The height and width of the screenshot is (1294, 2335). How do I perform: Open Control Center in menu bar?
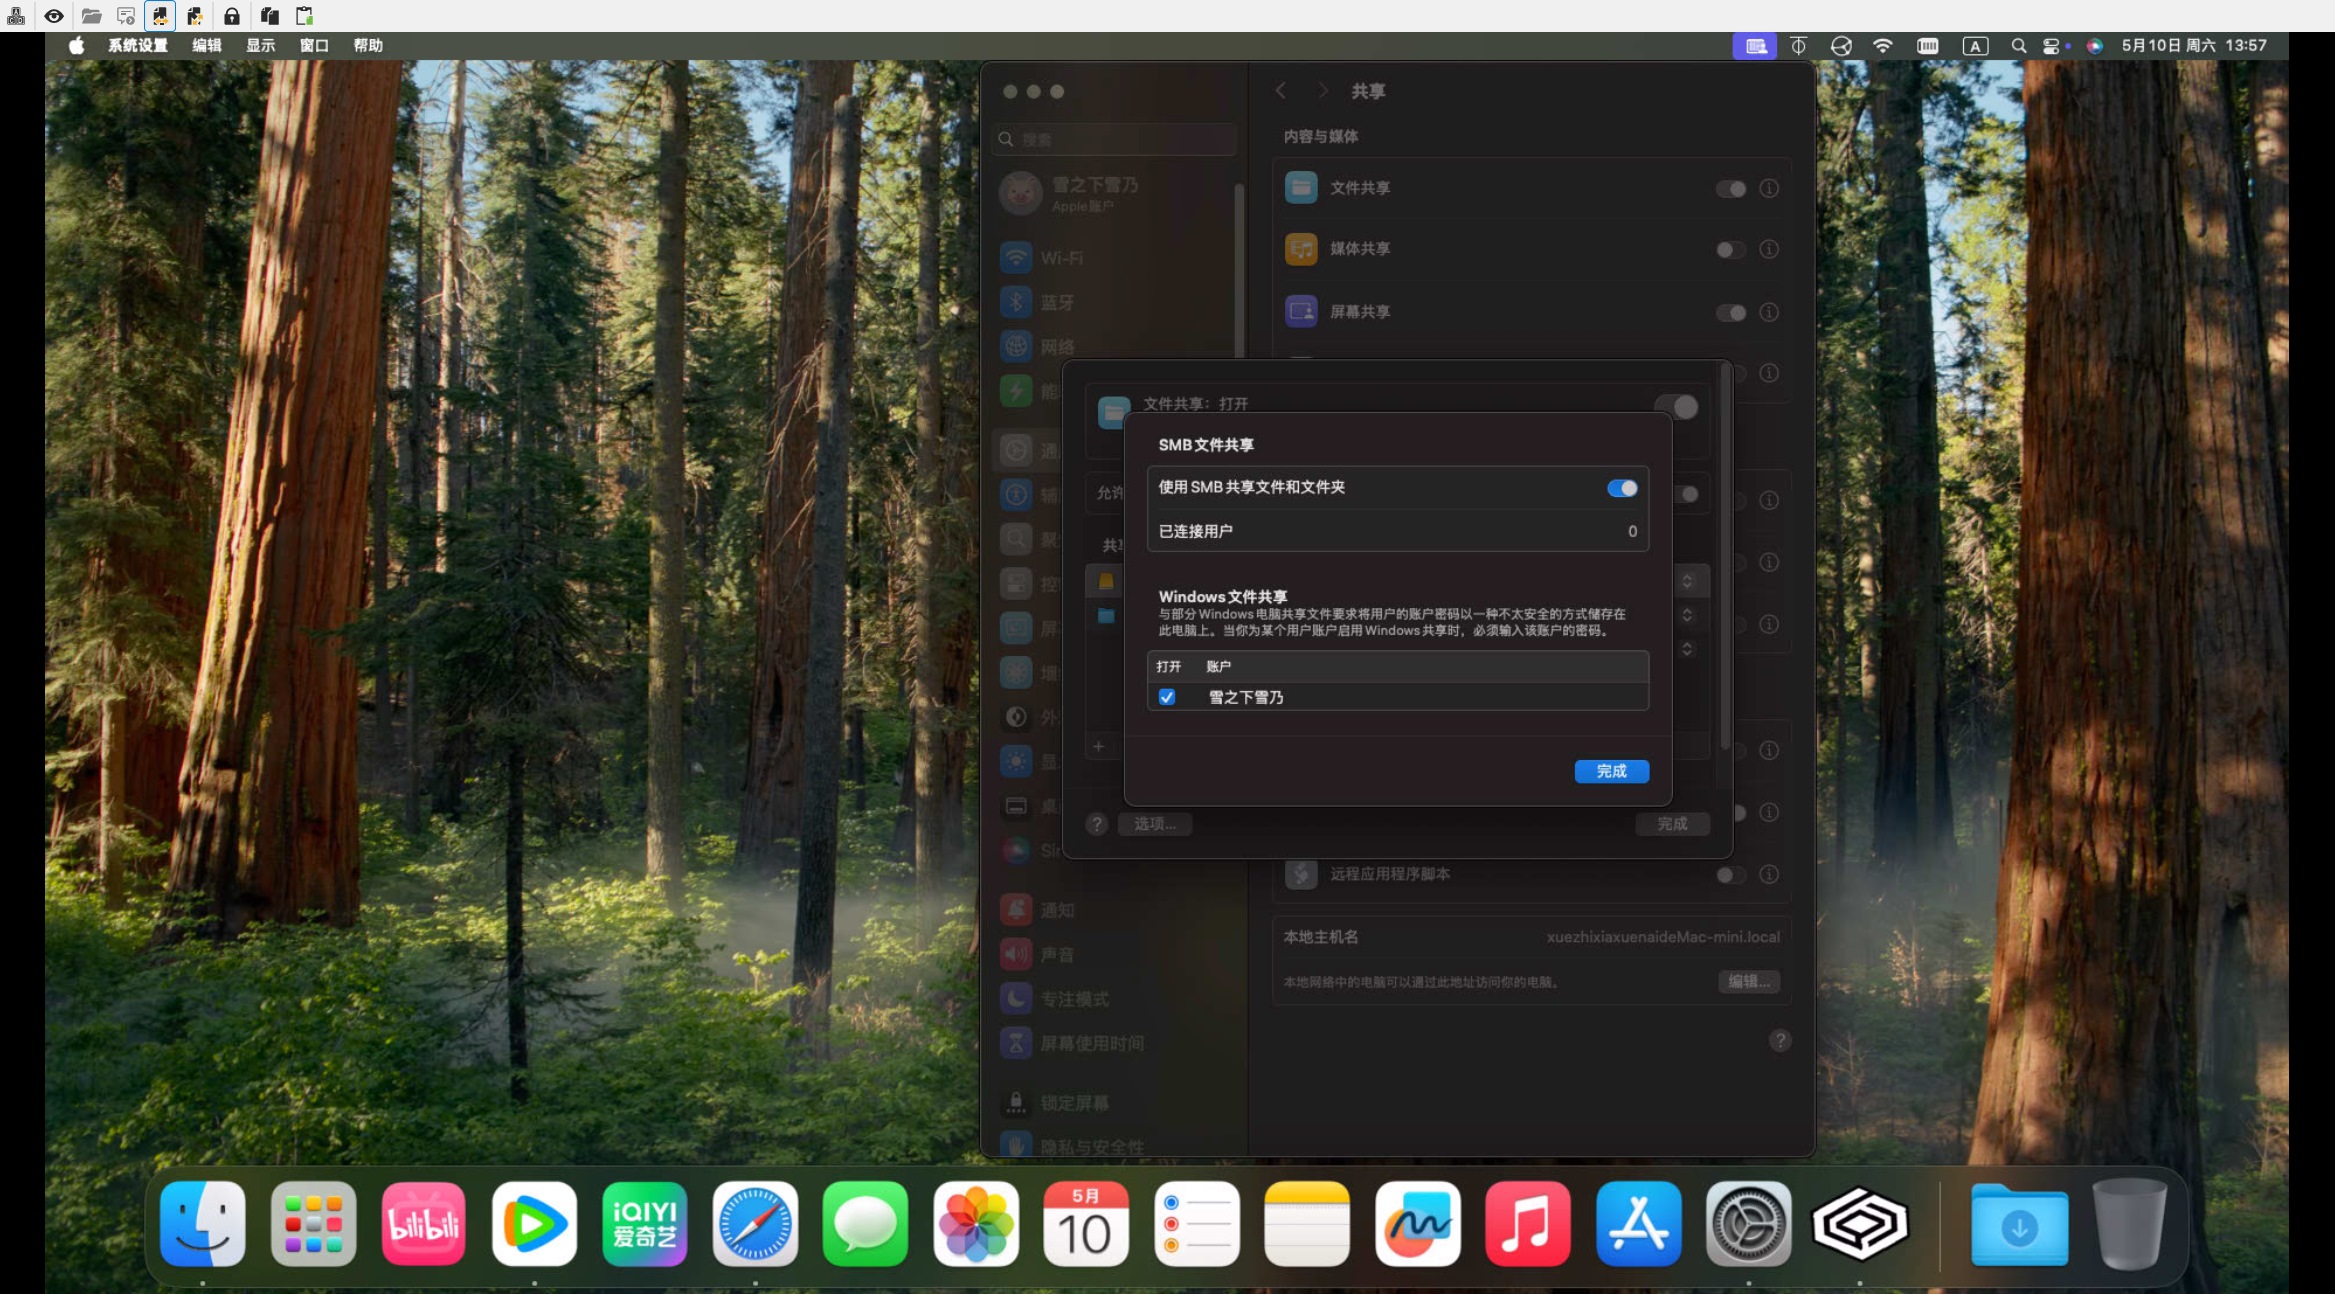(2052, 46)
